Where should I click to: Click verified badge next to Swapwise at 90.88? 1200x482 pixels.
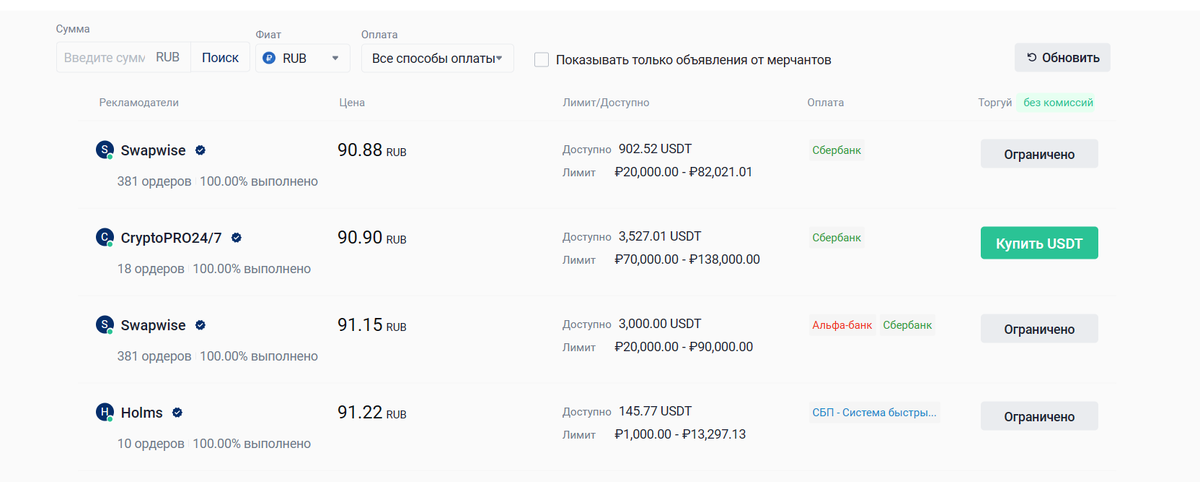(200, 151)
